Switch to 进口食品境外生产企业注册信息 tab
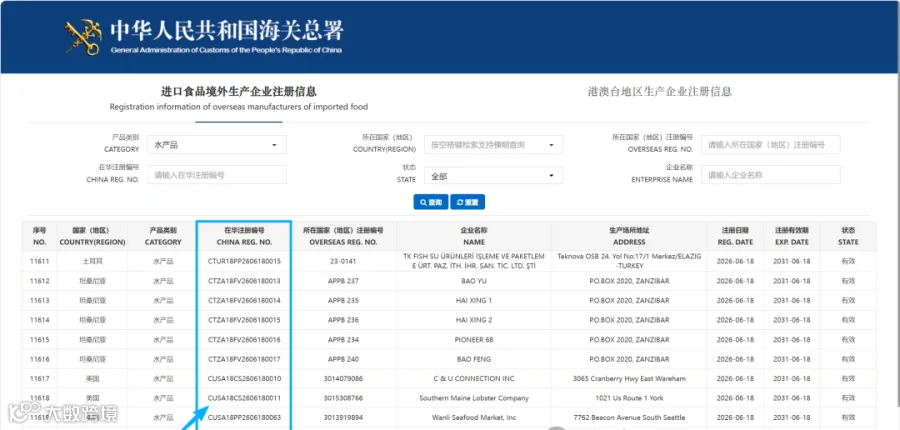Screen dimensions: 900x430 pos(239,99)
